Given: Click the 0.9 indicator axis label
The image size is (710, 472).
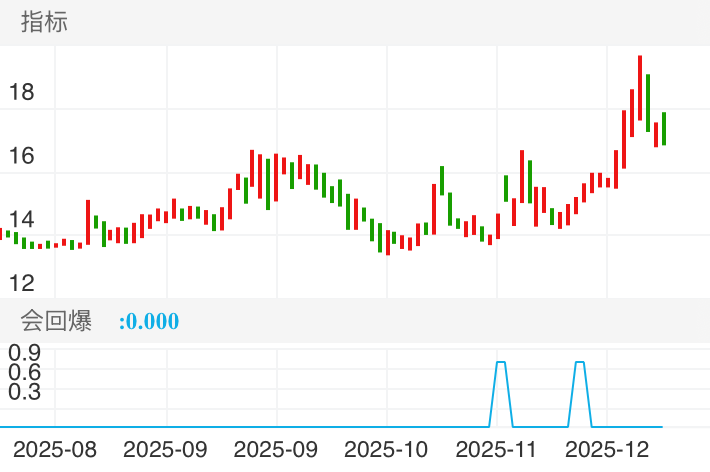Looking at the screenshot, I should [x=24, y=352].
